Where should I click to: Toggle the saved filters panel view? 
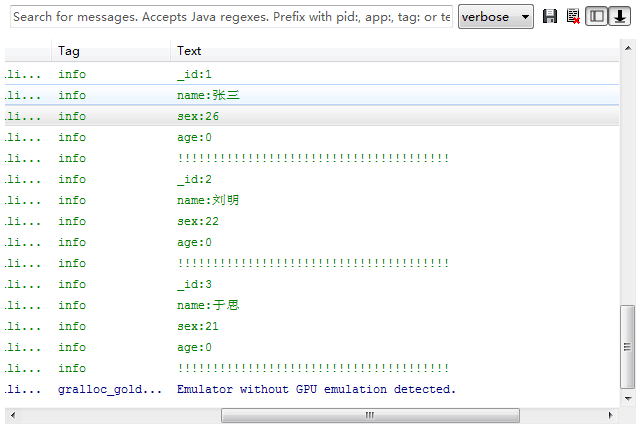596,17
